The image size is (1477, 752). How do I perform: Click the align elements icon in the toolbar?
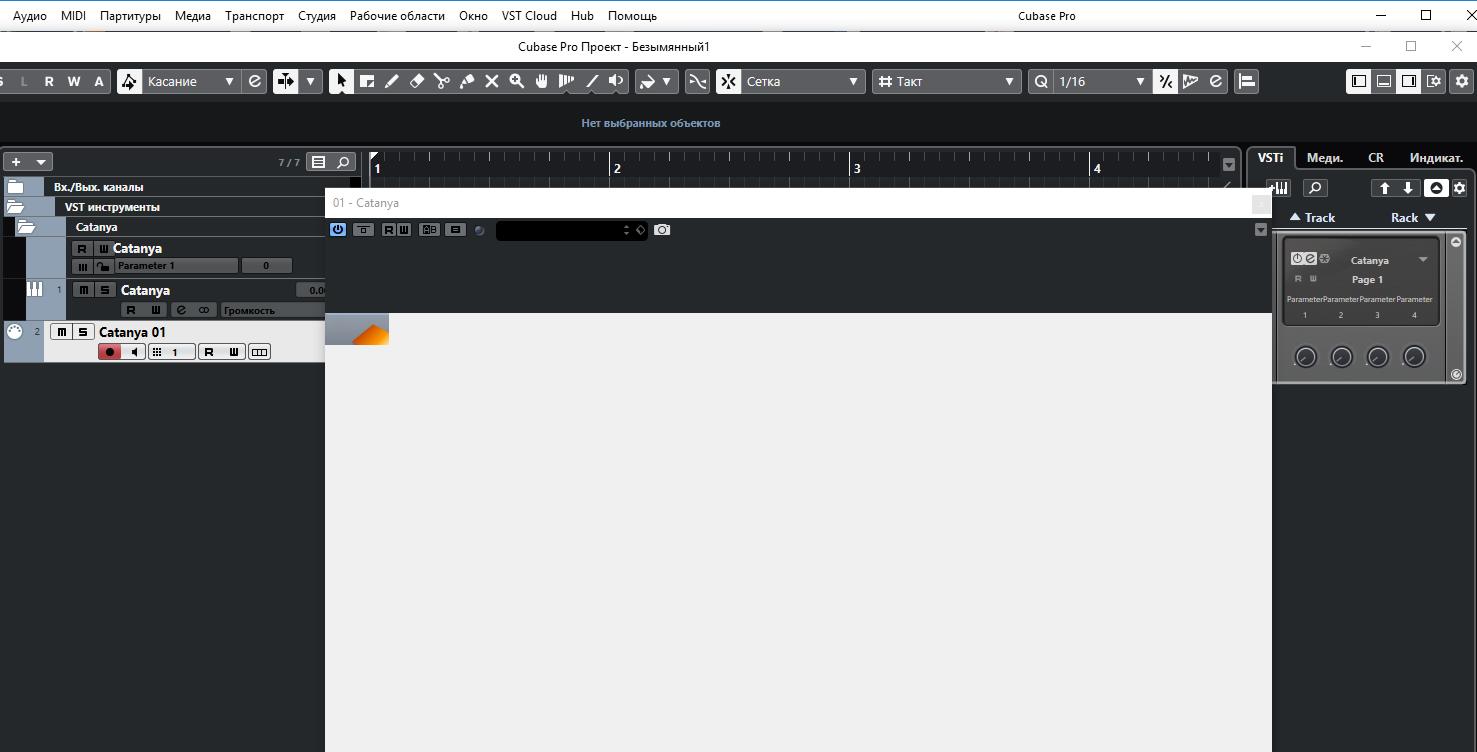click(1246, 81)
